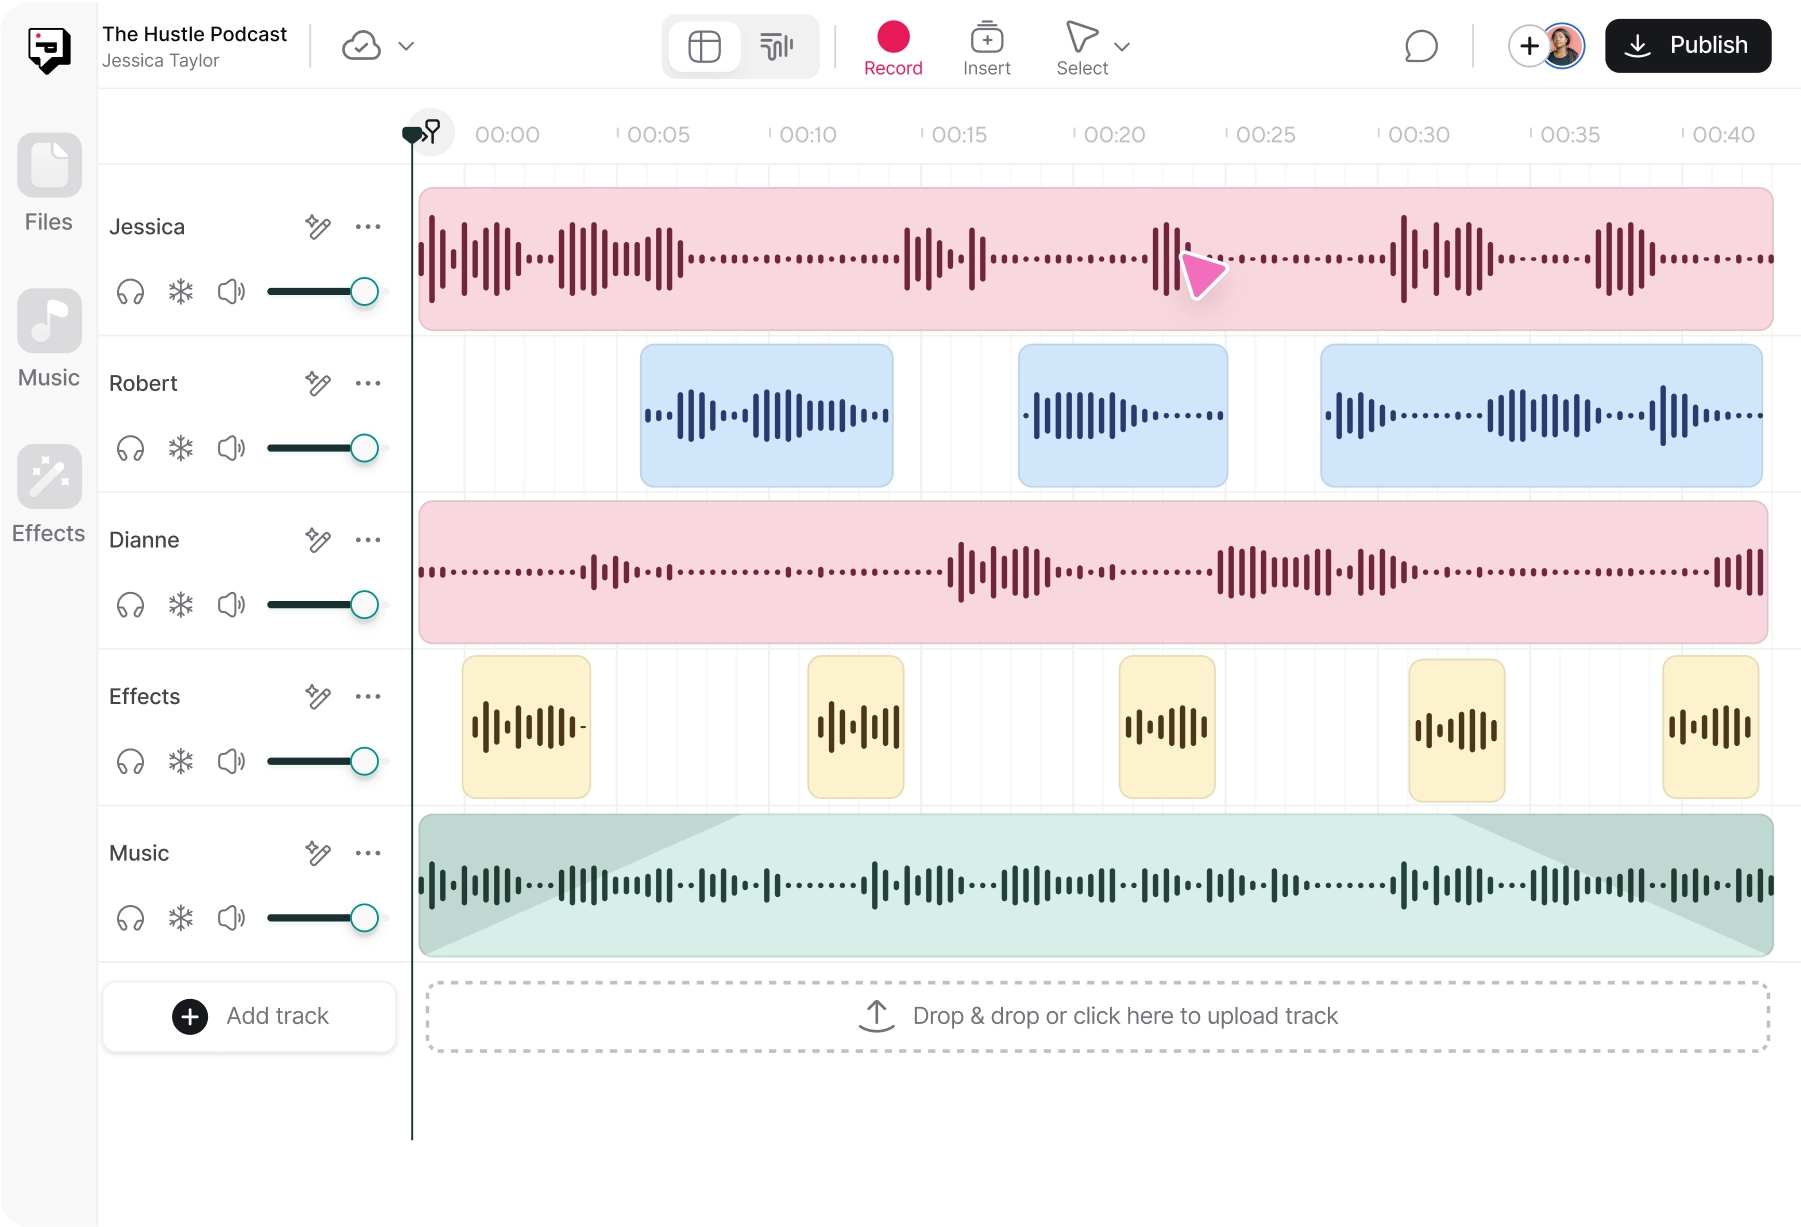1801x1227 pixels.
Task: Click the Publish button
Action: click(x=1687, y=45)
